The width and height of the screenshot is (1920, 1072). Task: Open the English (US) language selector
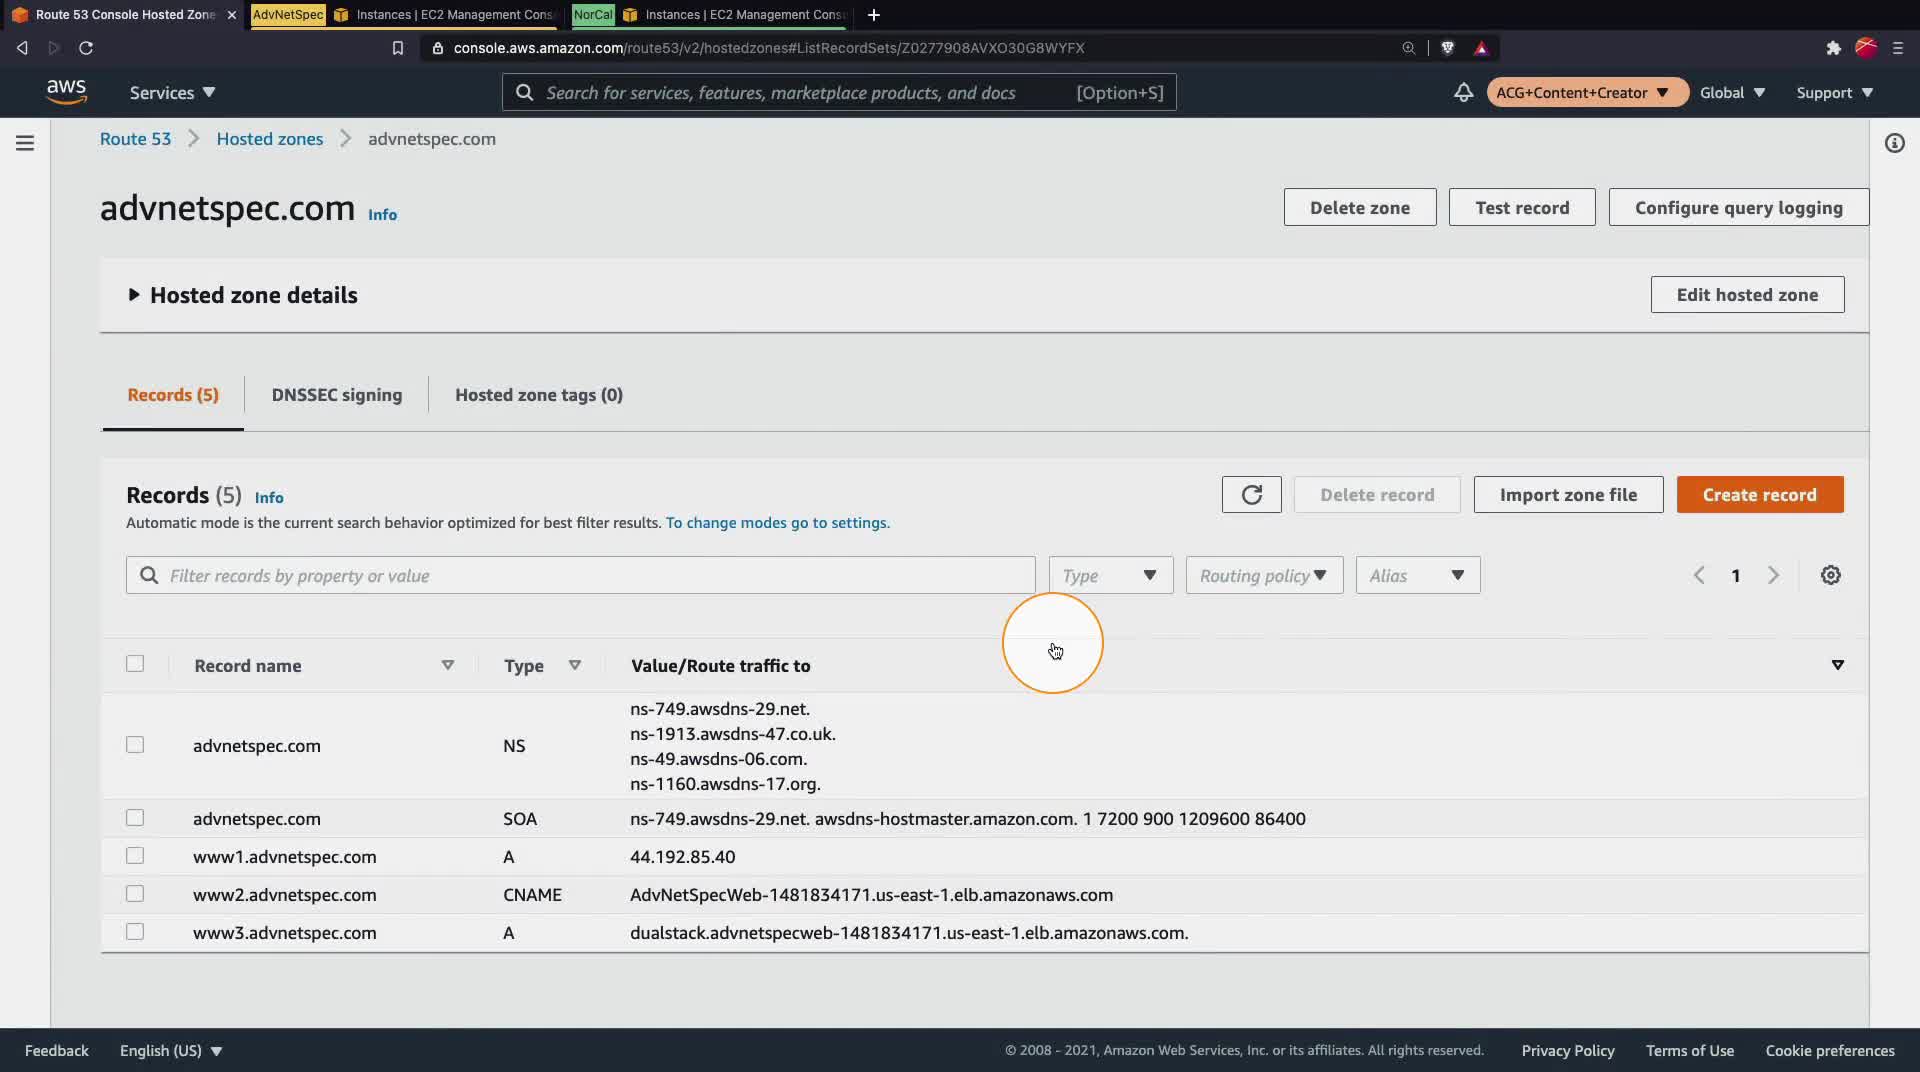(171, 1050)
